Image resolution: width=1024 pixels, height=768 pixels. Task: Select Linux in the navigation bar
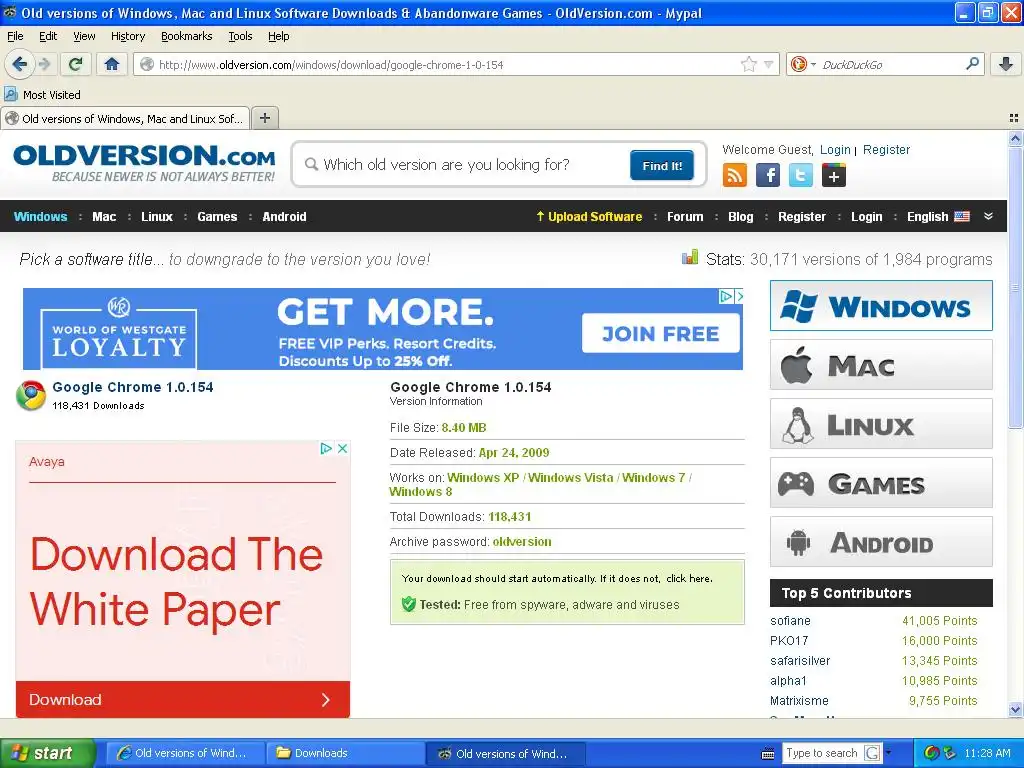pos(157,216)
